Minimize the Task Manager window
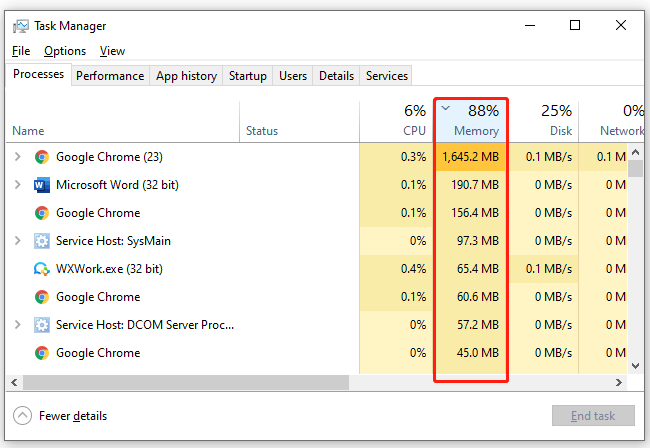This screenshot has height=448, width=650. 530,26
